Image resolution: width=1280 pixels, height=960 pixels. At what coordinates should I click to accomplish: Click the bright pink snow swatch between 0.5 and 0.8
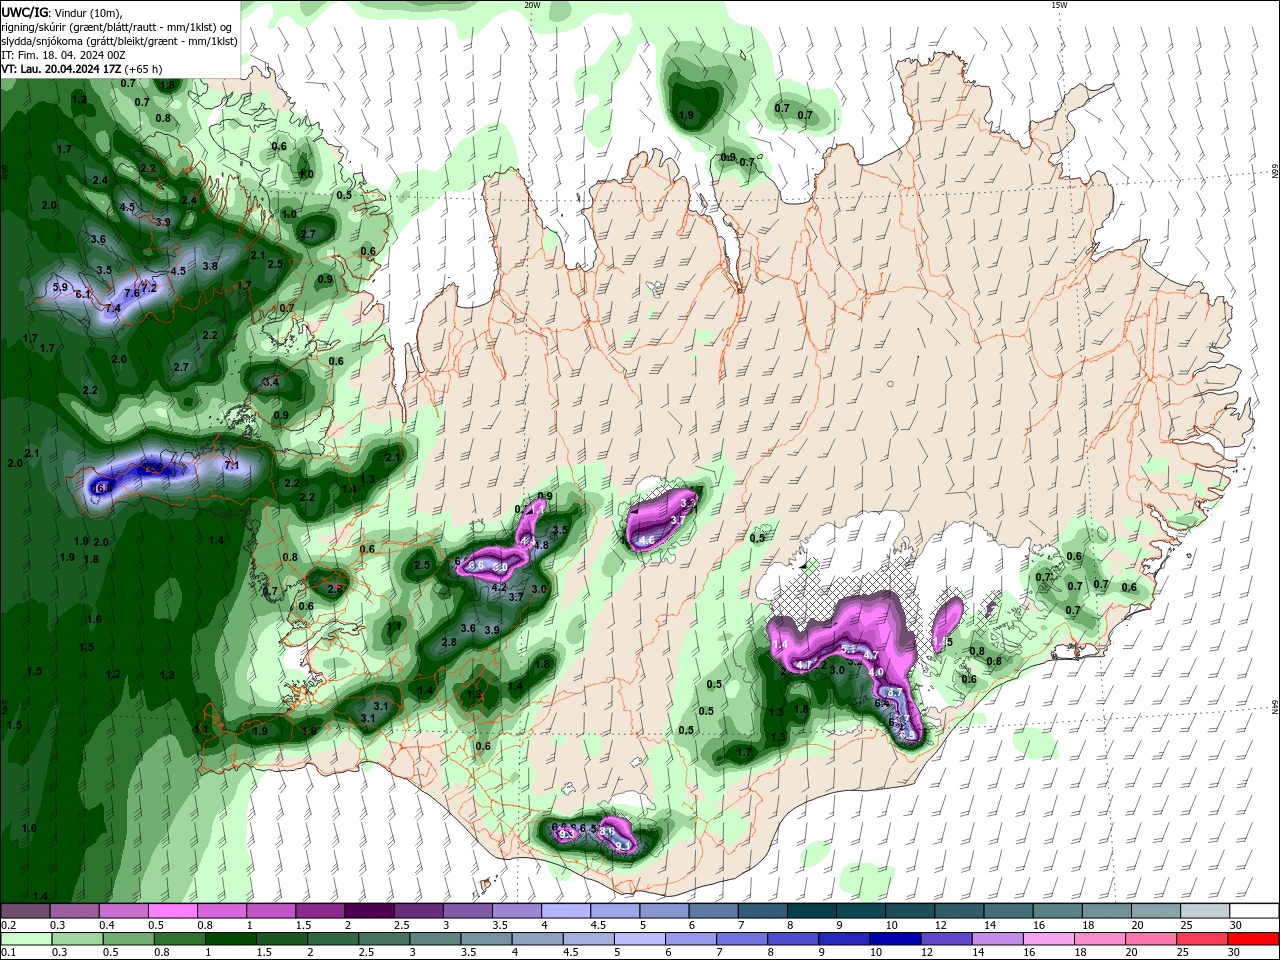point(173,911)
